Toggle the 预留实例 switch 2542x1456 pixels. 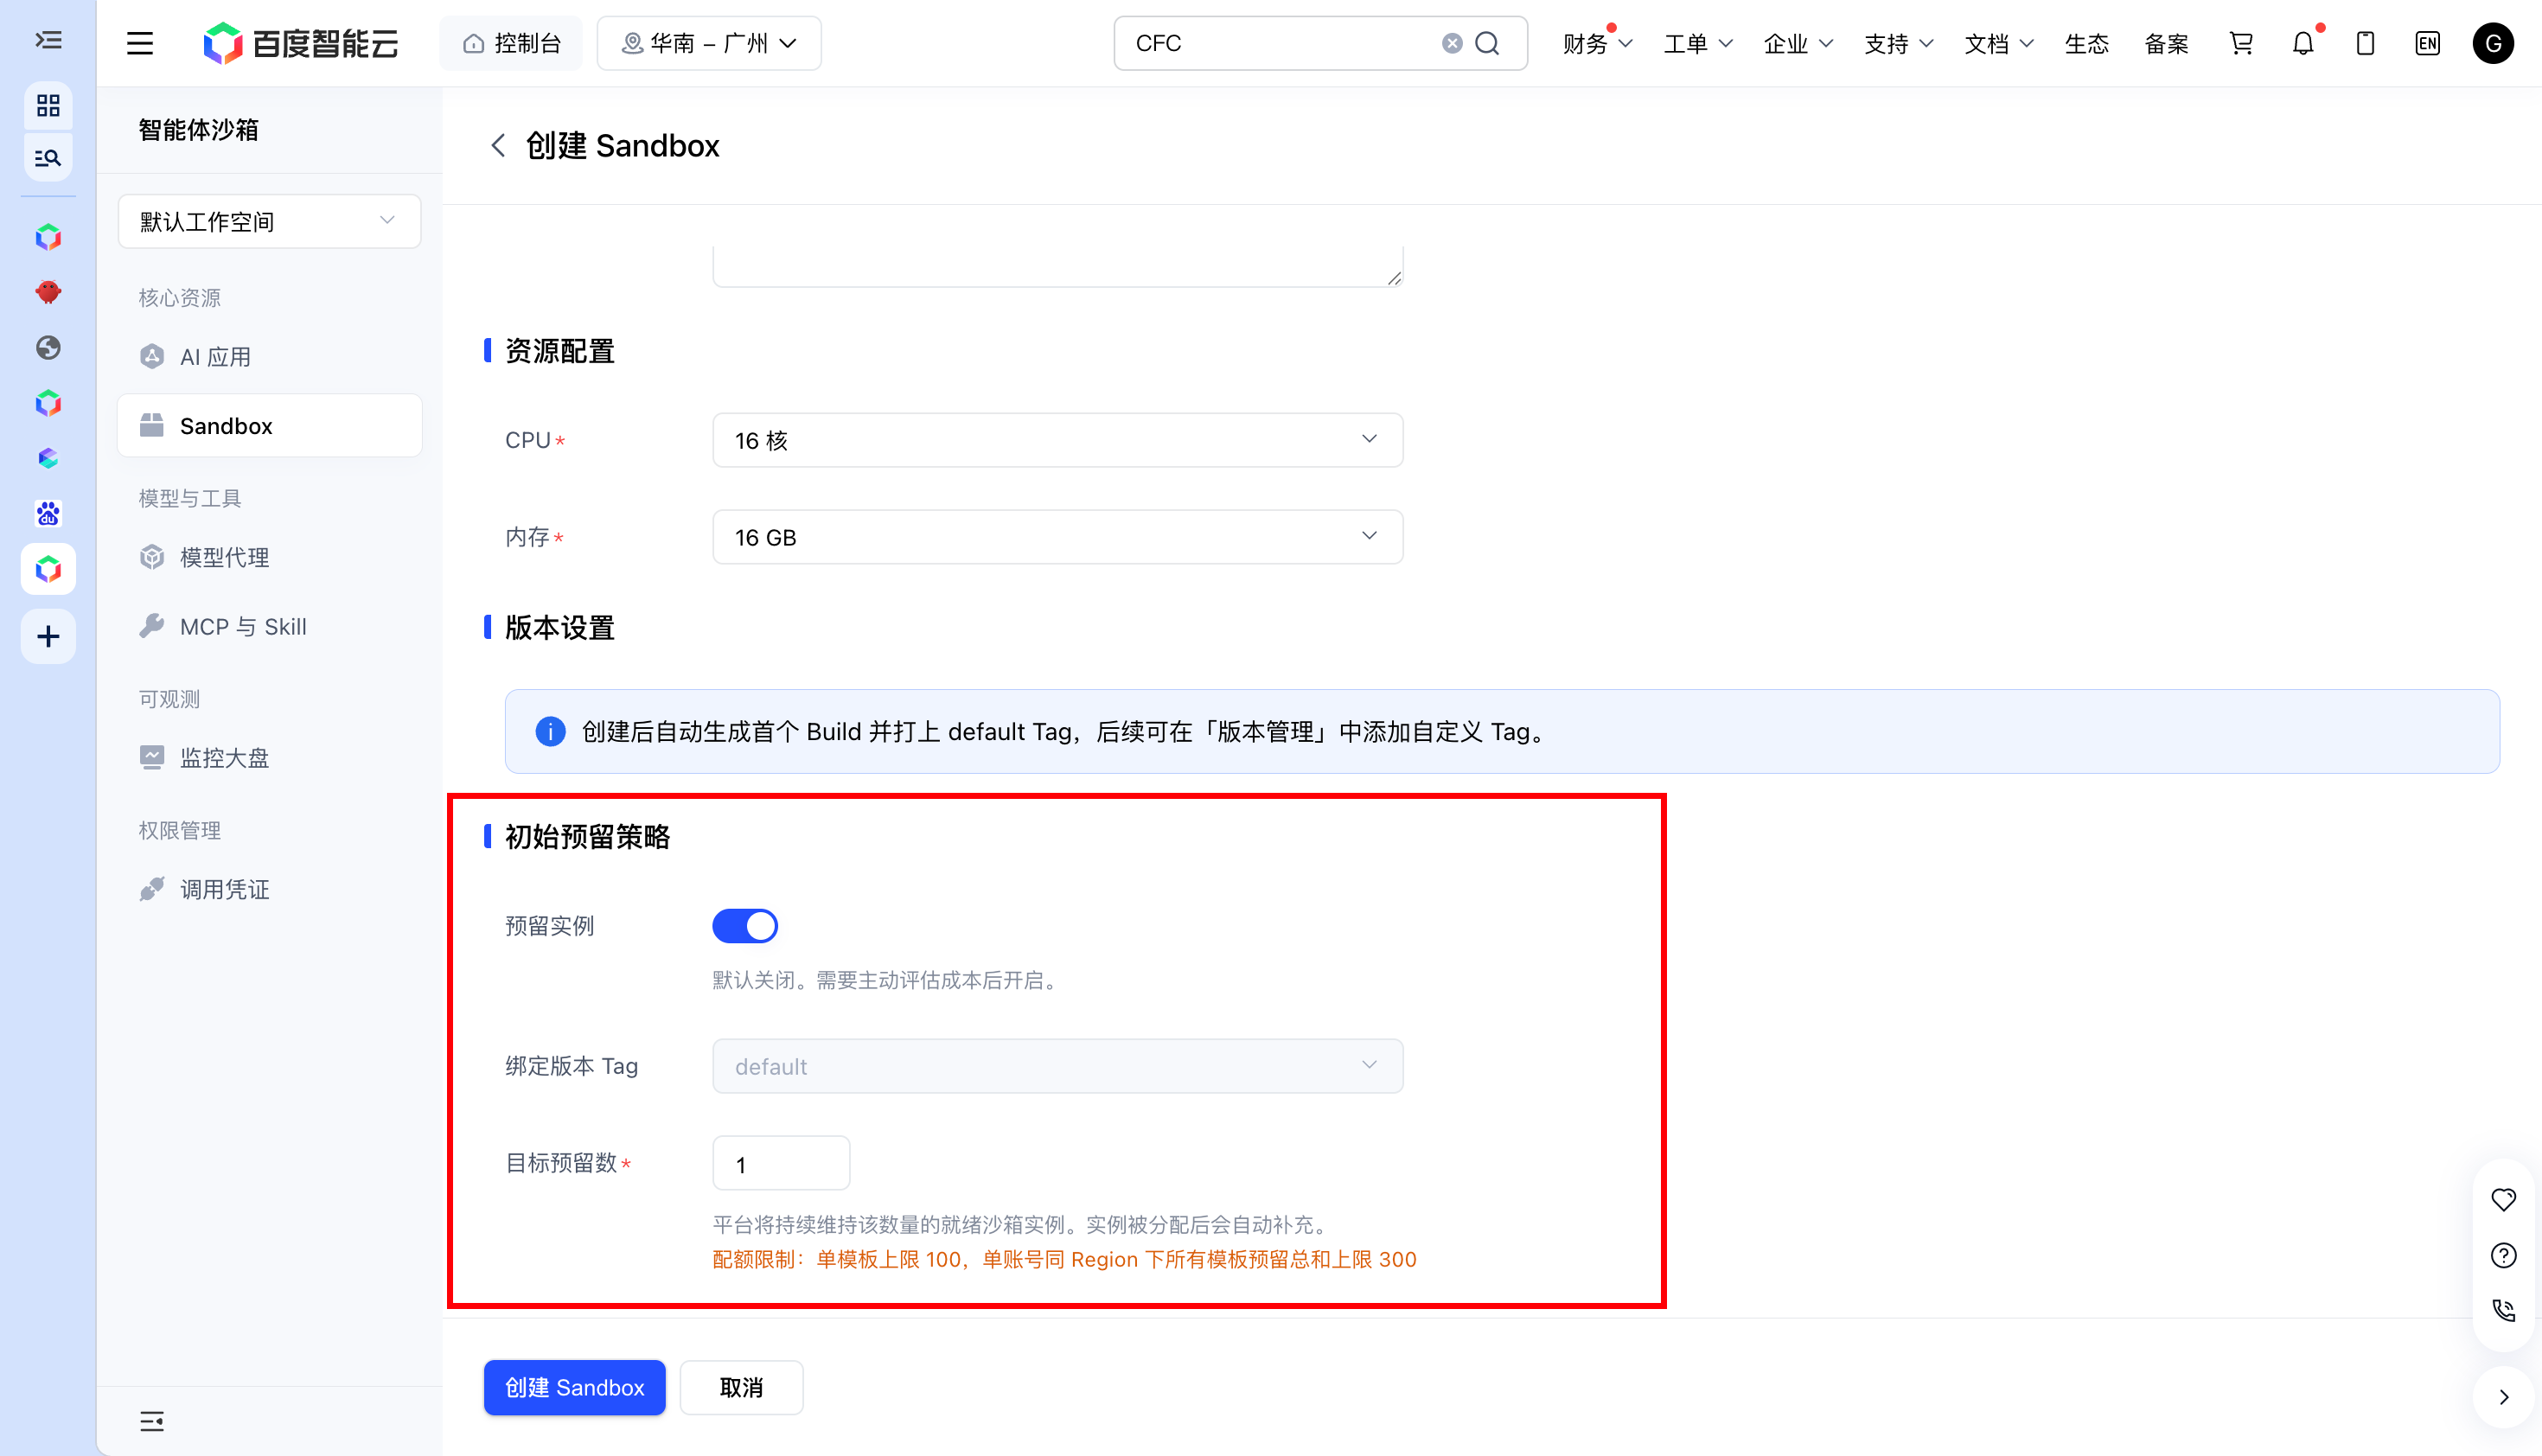pyautogui.click(x=744, y=926)
